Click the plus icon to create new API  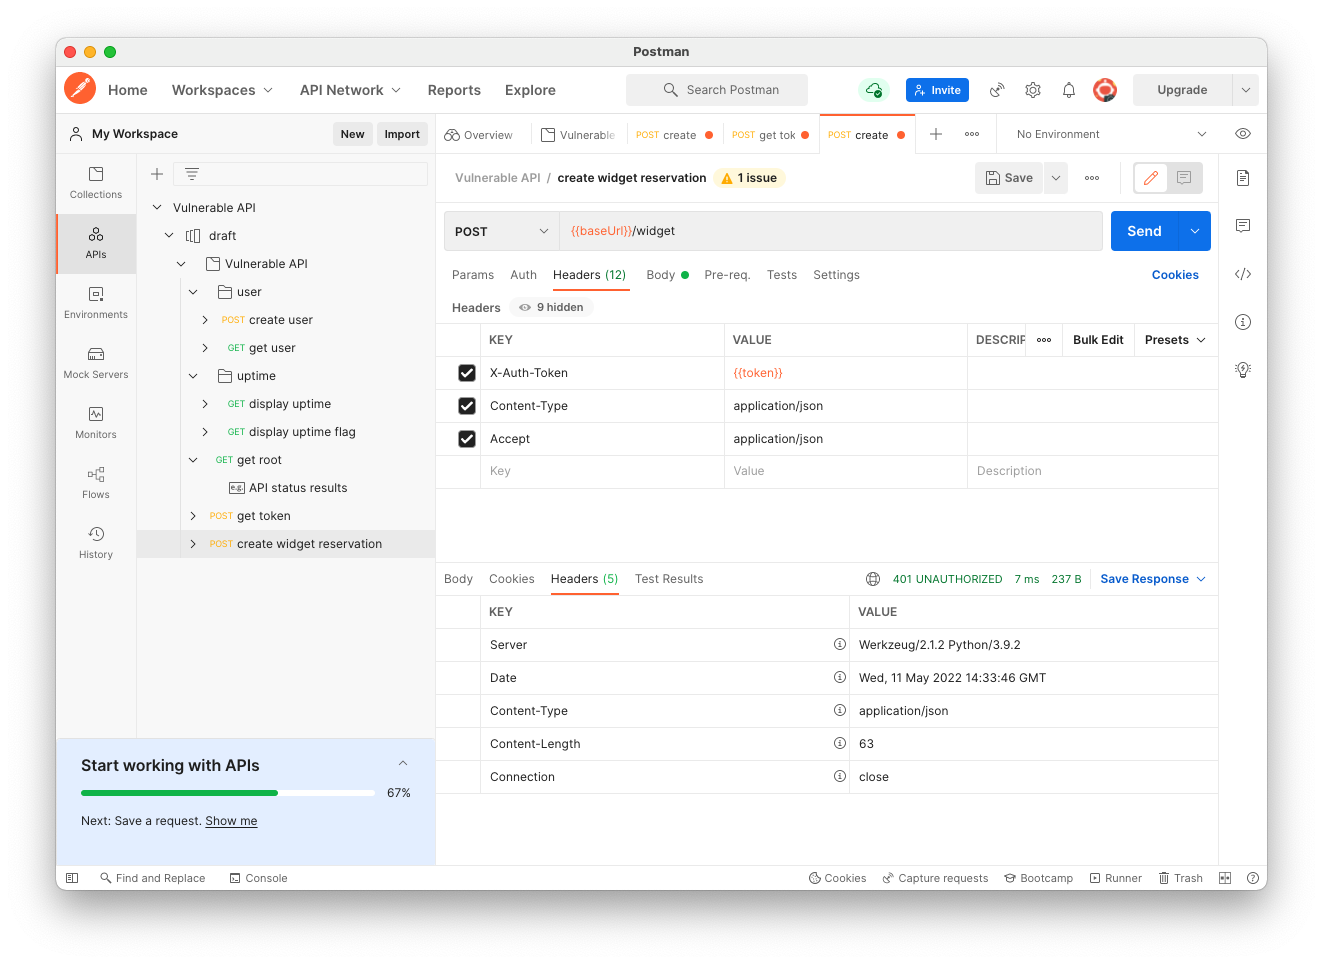pos(157,174)
